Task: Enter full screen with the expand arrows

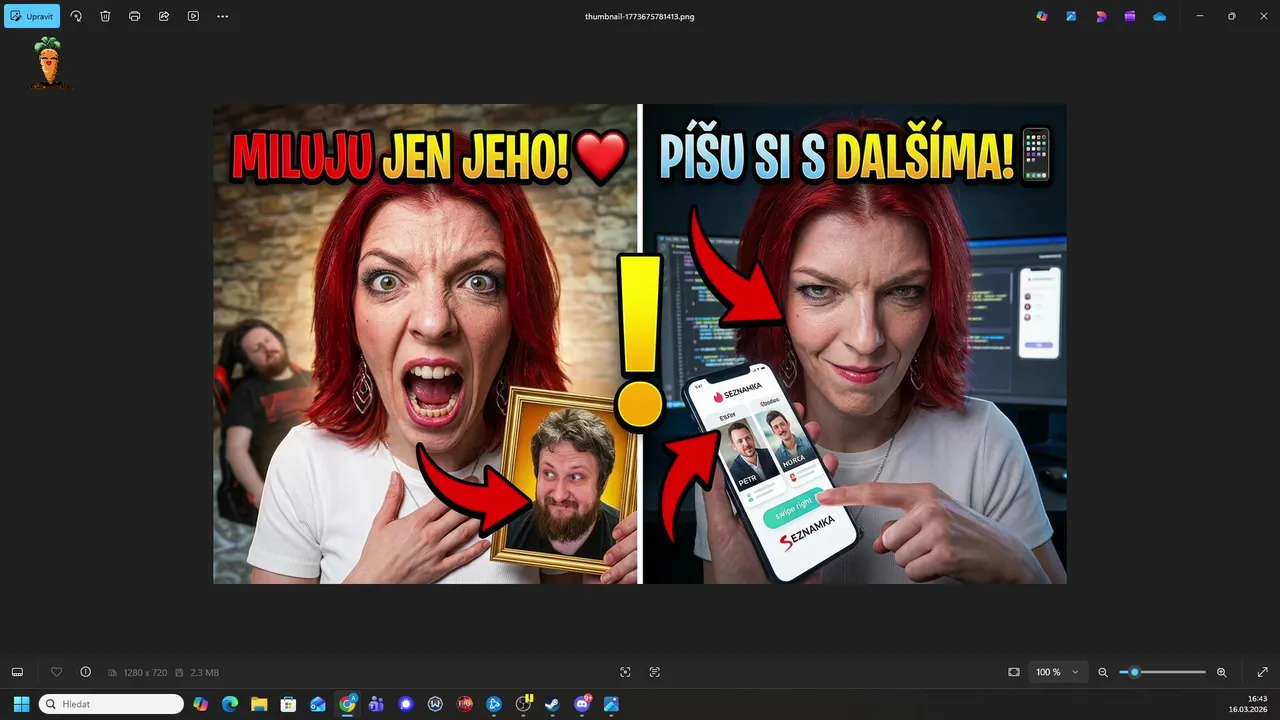Action: click(1262, 672)
